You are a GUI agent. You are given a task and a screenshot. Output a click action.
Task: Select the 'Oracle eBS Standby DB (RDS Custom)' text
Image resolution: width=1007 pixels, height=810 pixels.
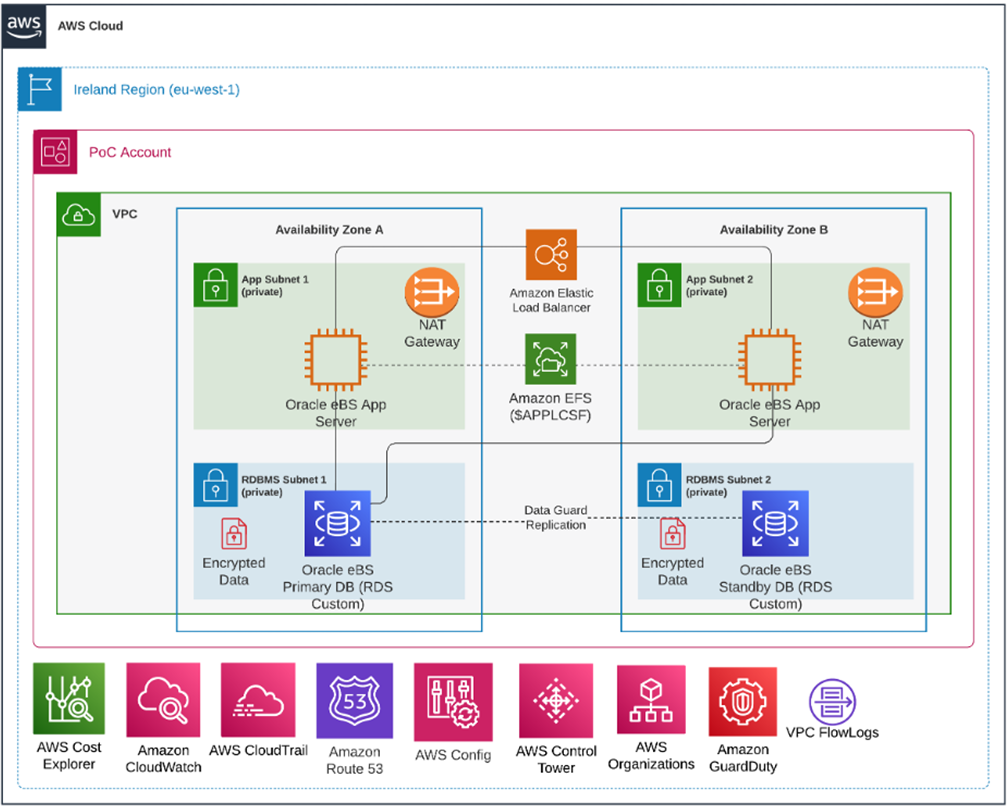click(x=775, y=587)
